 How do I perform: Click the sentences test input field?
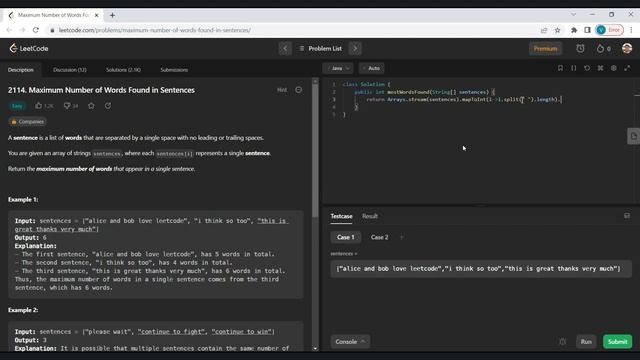(481, 269)
